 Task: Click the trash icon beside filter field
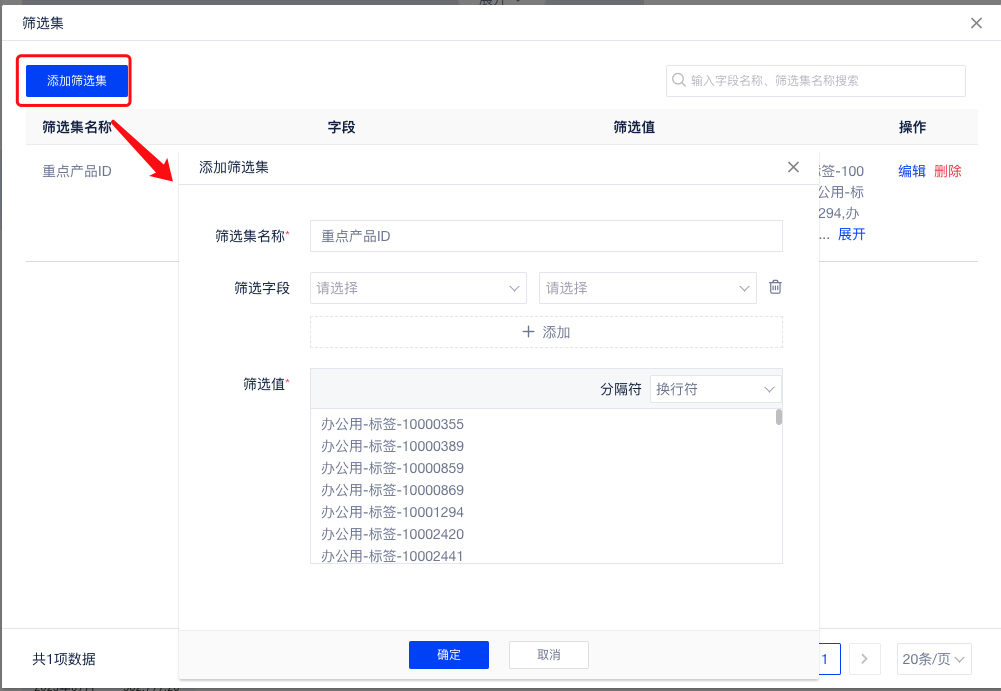pyautogui.click(x=775, y=288)
